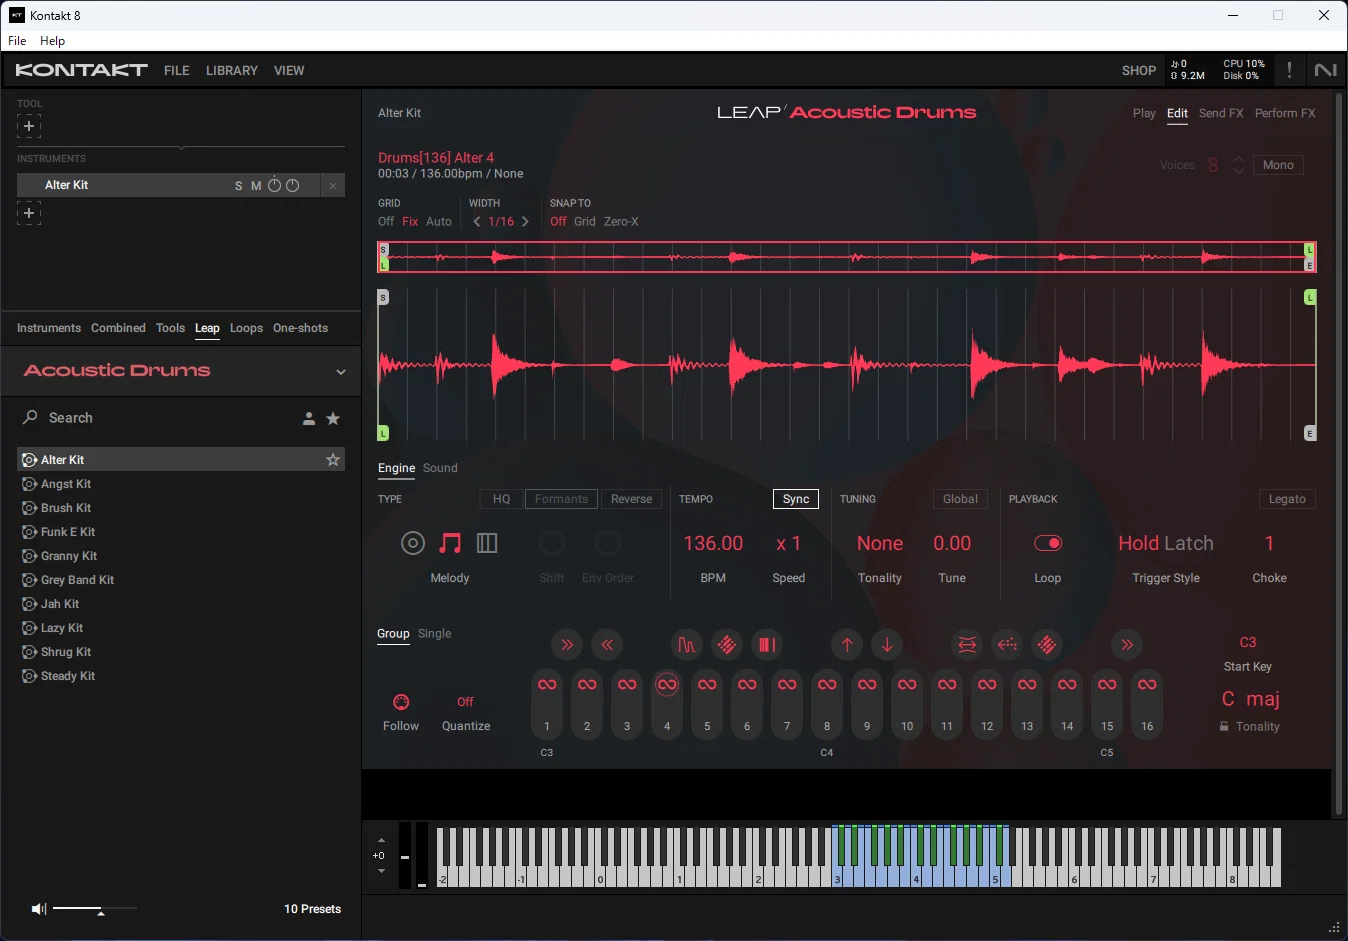Set grid mode to Auto
Image resolution: width=1348 pixels, height=941 pixels.
click(439, 222)
